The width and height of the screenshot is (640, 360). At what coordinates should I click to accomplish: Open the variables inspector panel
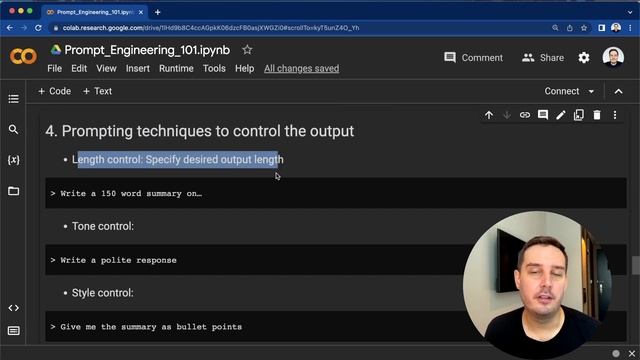13,160
